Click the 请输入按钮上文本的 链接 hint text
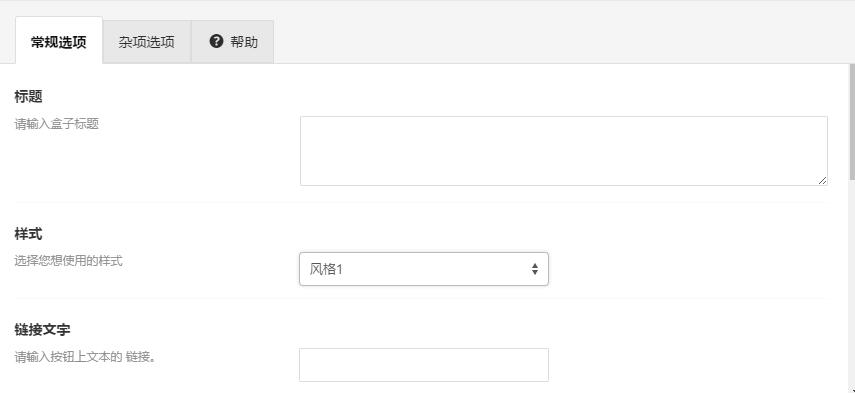855x393 pixels. (85, 357)
